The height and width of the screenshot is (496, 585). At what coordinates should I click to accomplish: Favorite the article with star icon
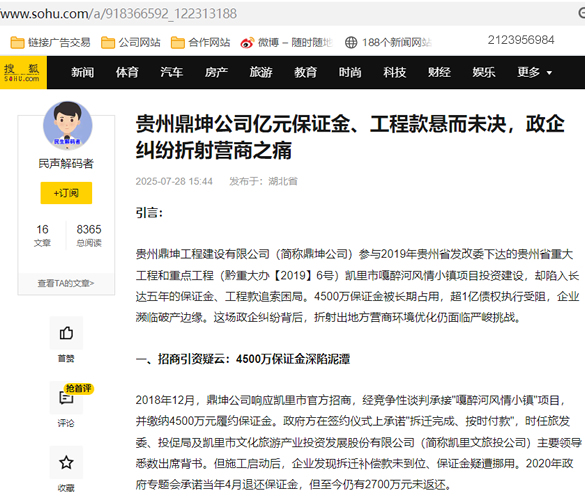pyautogui.click(x=66, y=462)
